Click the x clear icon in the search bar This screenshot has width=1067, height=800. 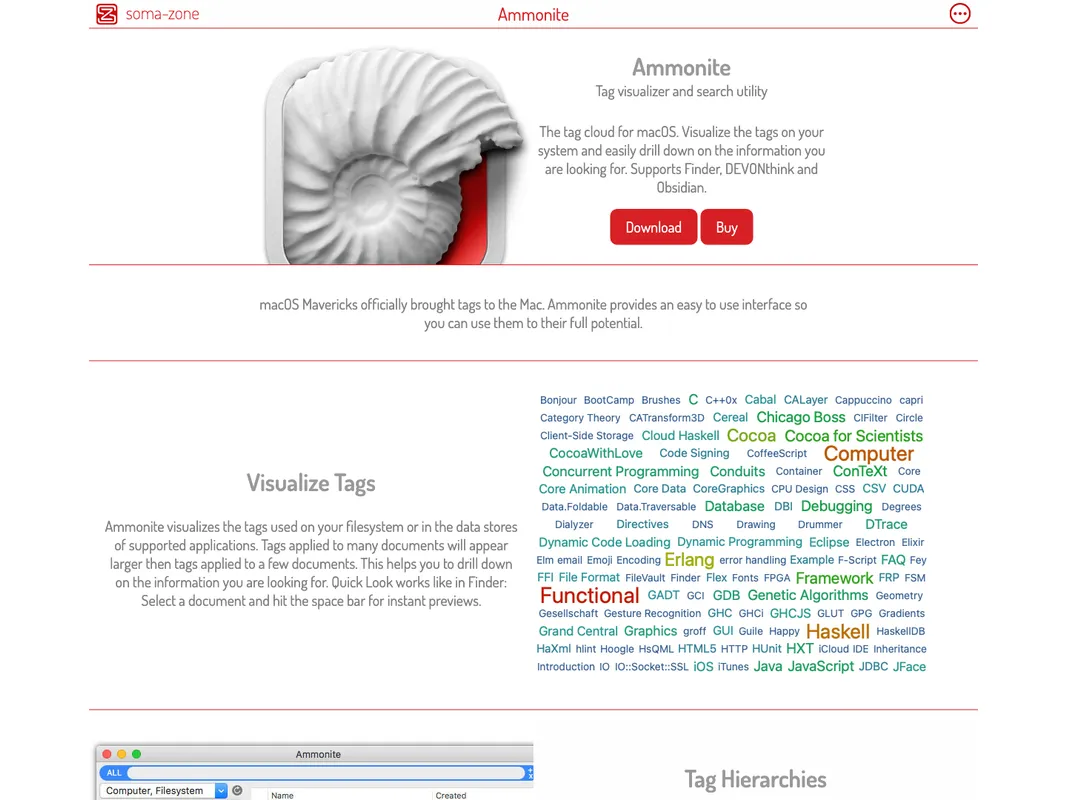[530, 776]
